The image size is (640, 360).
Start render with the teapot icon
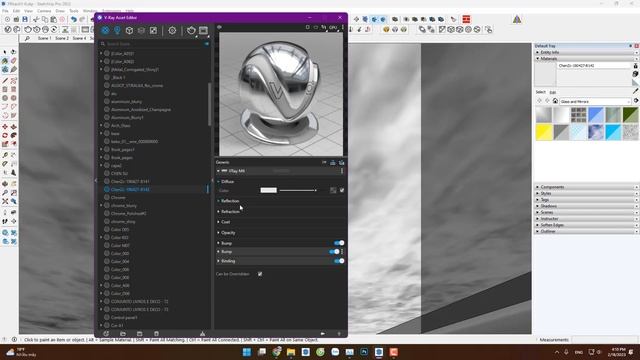(x=191, y=31)
